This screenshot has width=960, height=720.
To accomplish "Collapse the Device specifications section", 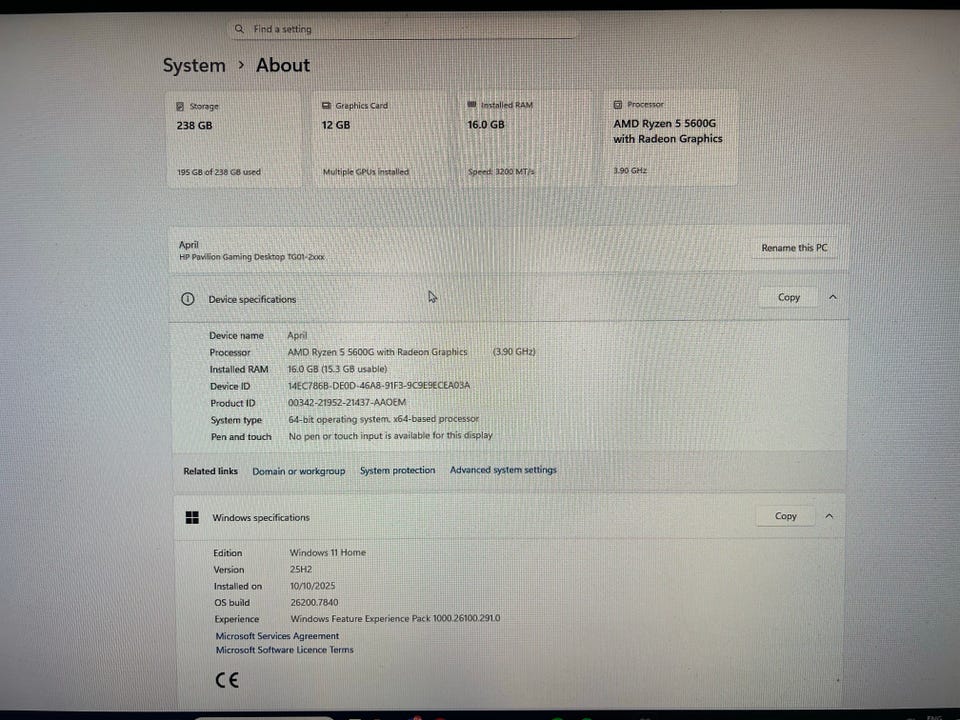I will click(x=833, y=298).
